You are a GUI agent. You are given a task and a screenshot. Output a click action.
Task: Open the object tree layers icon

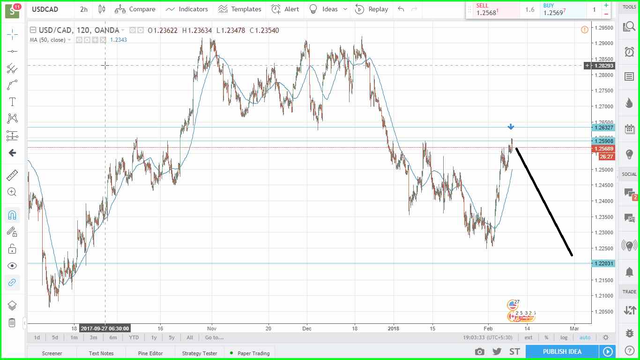point(12,305)
